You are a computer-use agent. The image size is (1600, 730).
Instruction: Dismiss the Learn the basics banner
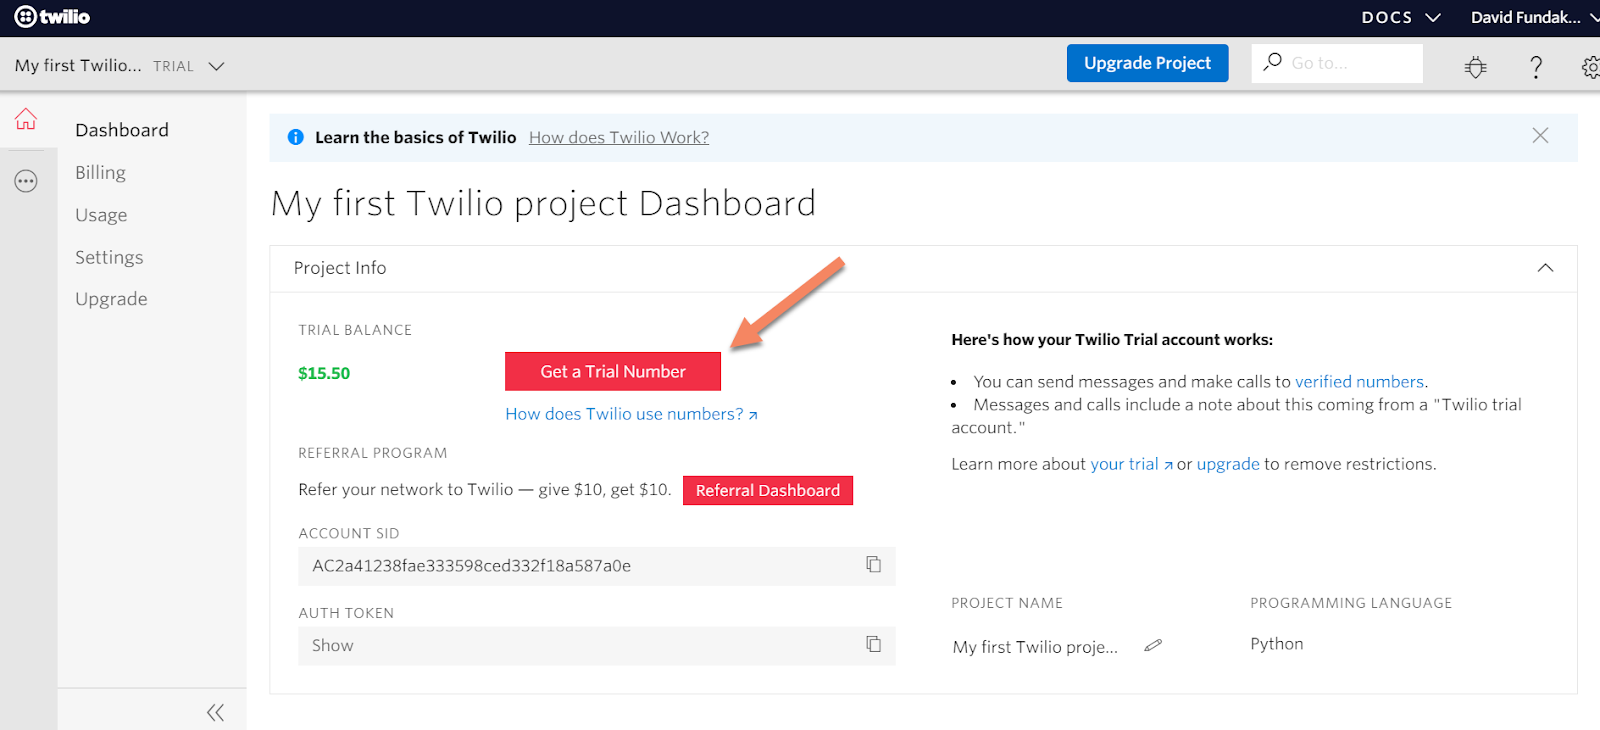[1540, 135]
